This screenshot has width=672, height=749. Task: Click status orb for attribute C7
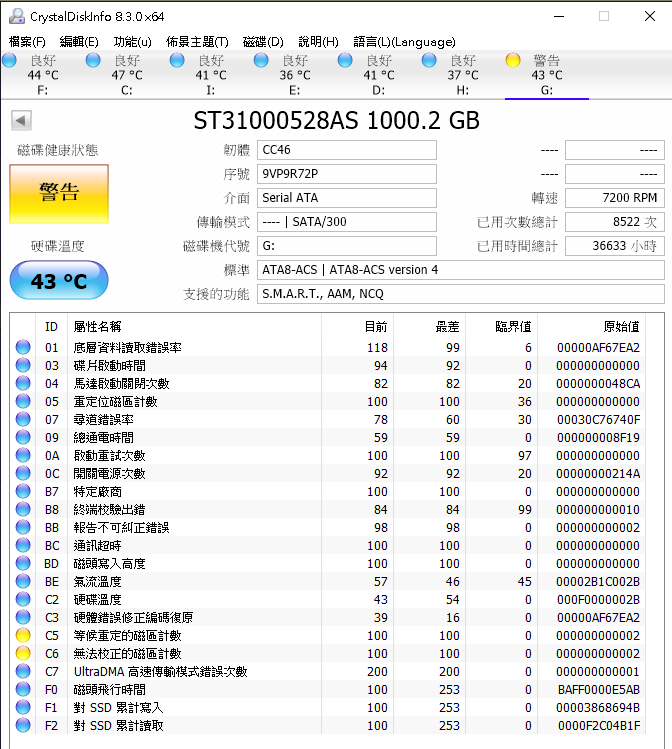pos(23,671)
